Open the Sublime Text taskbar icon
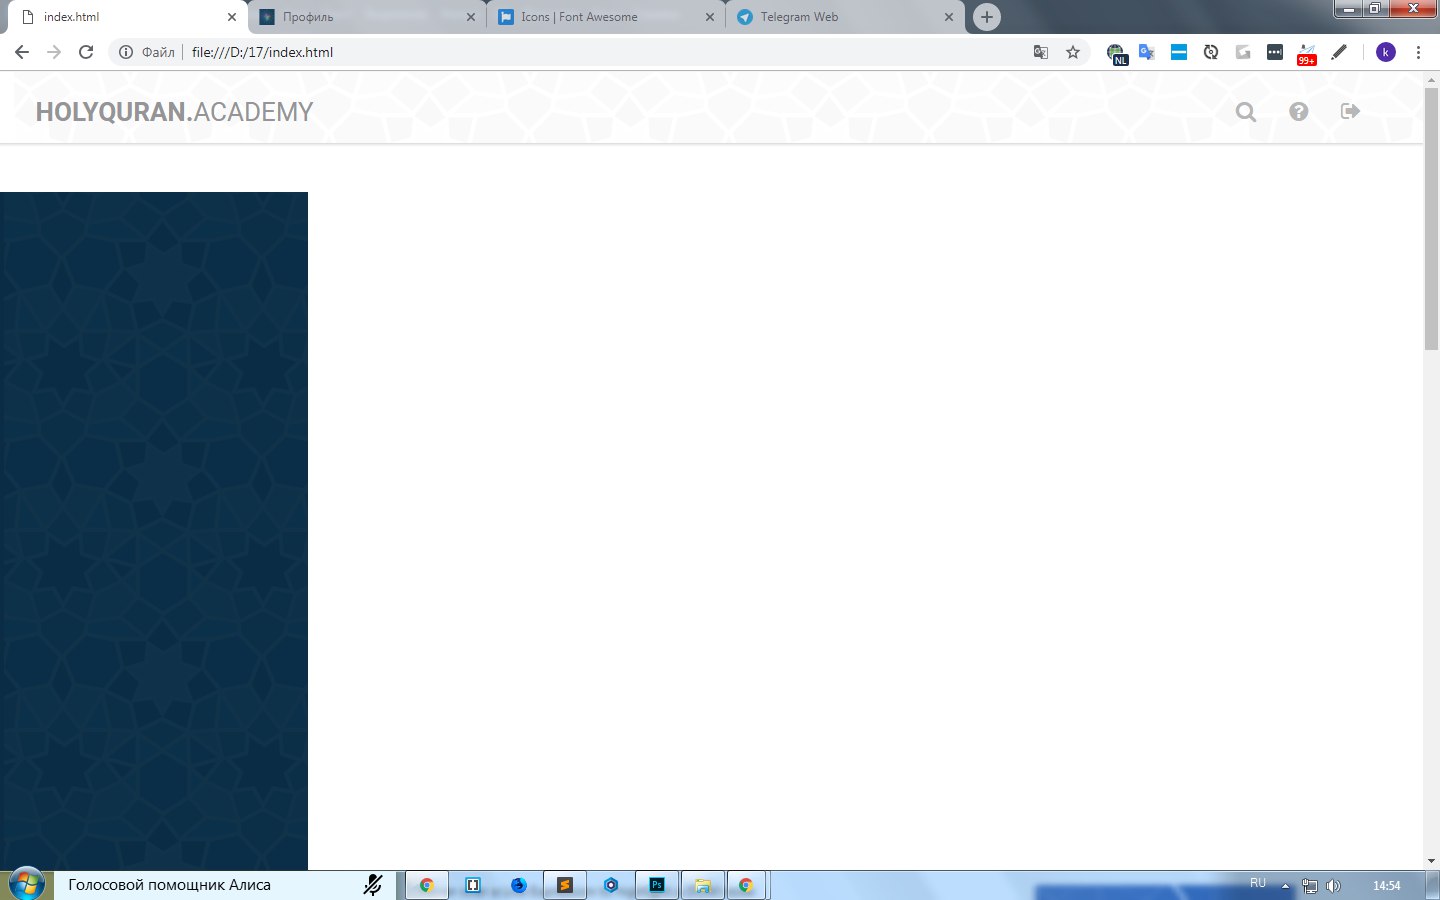 565,885
